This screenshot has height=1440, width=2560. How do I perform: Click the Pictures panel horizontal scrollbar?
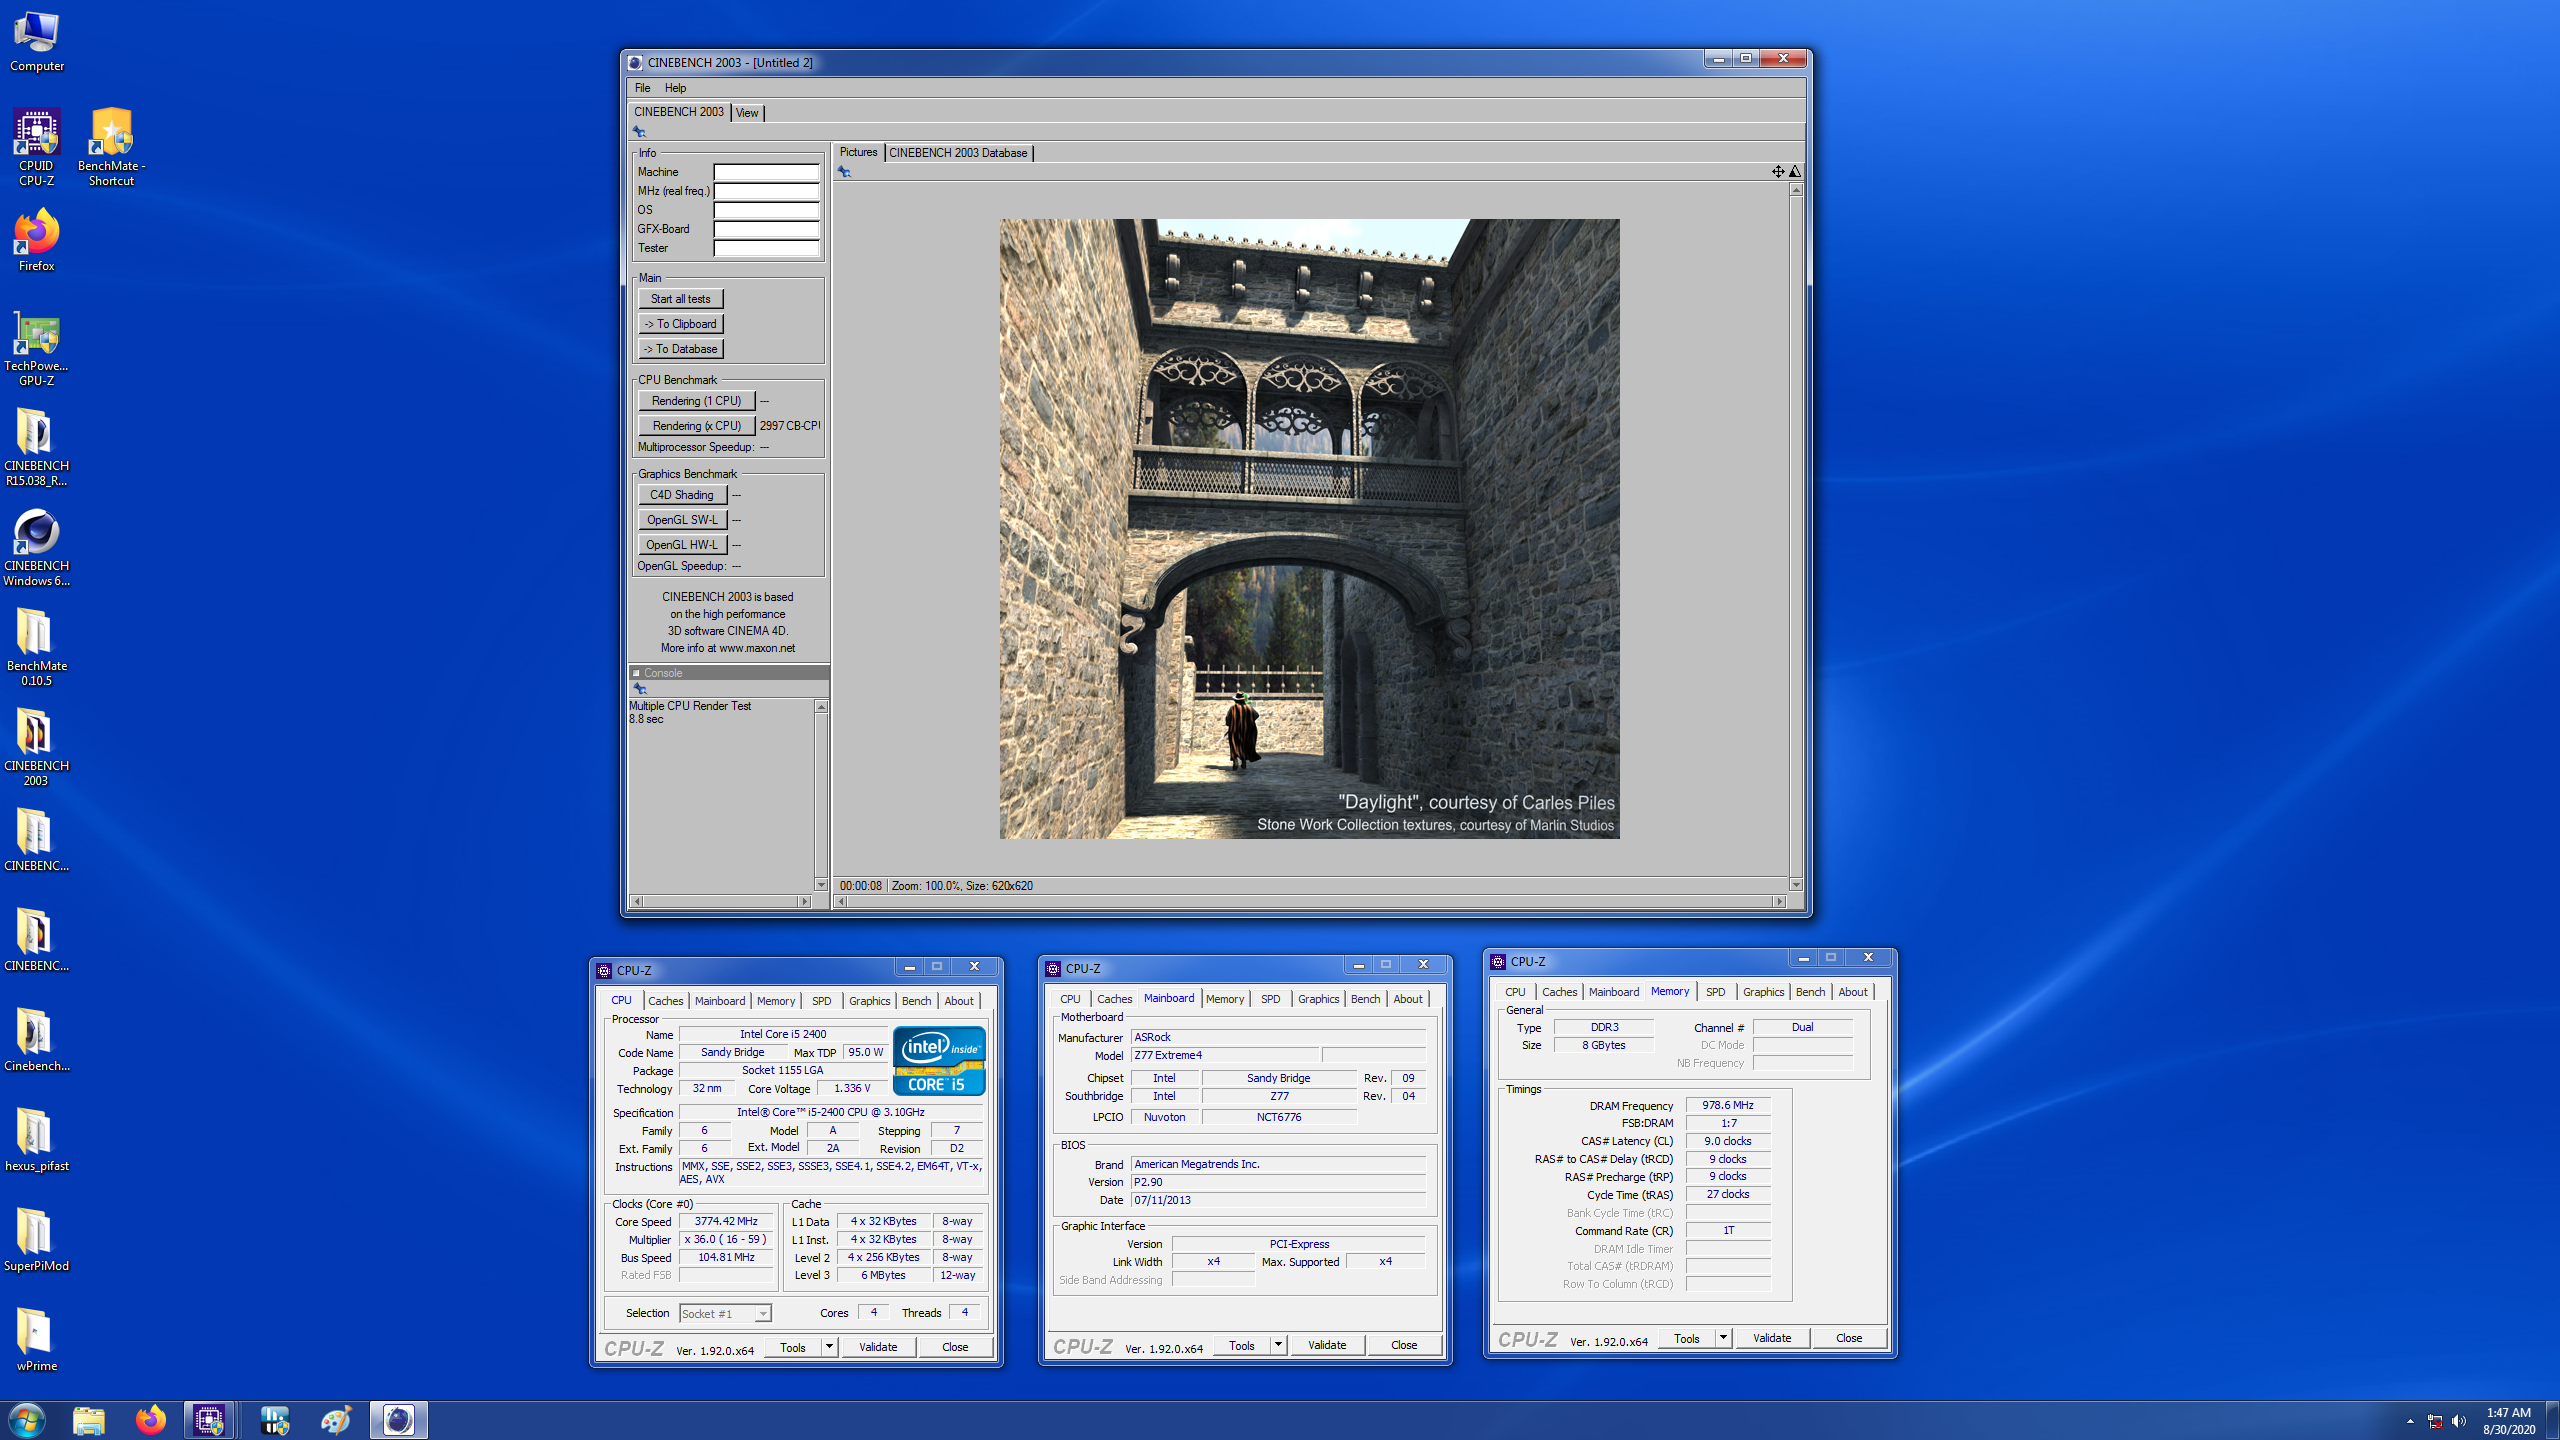click(x=1310, y=902)
